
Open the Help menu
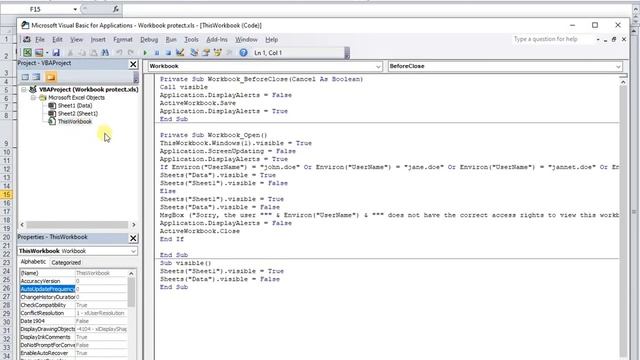coord(271,40)
